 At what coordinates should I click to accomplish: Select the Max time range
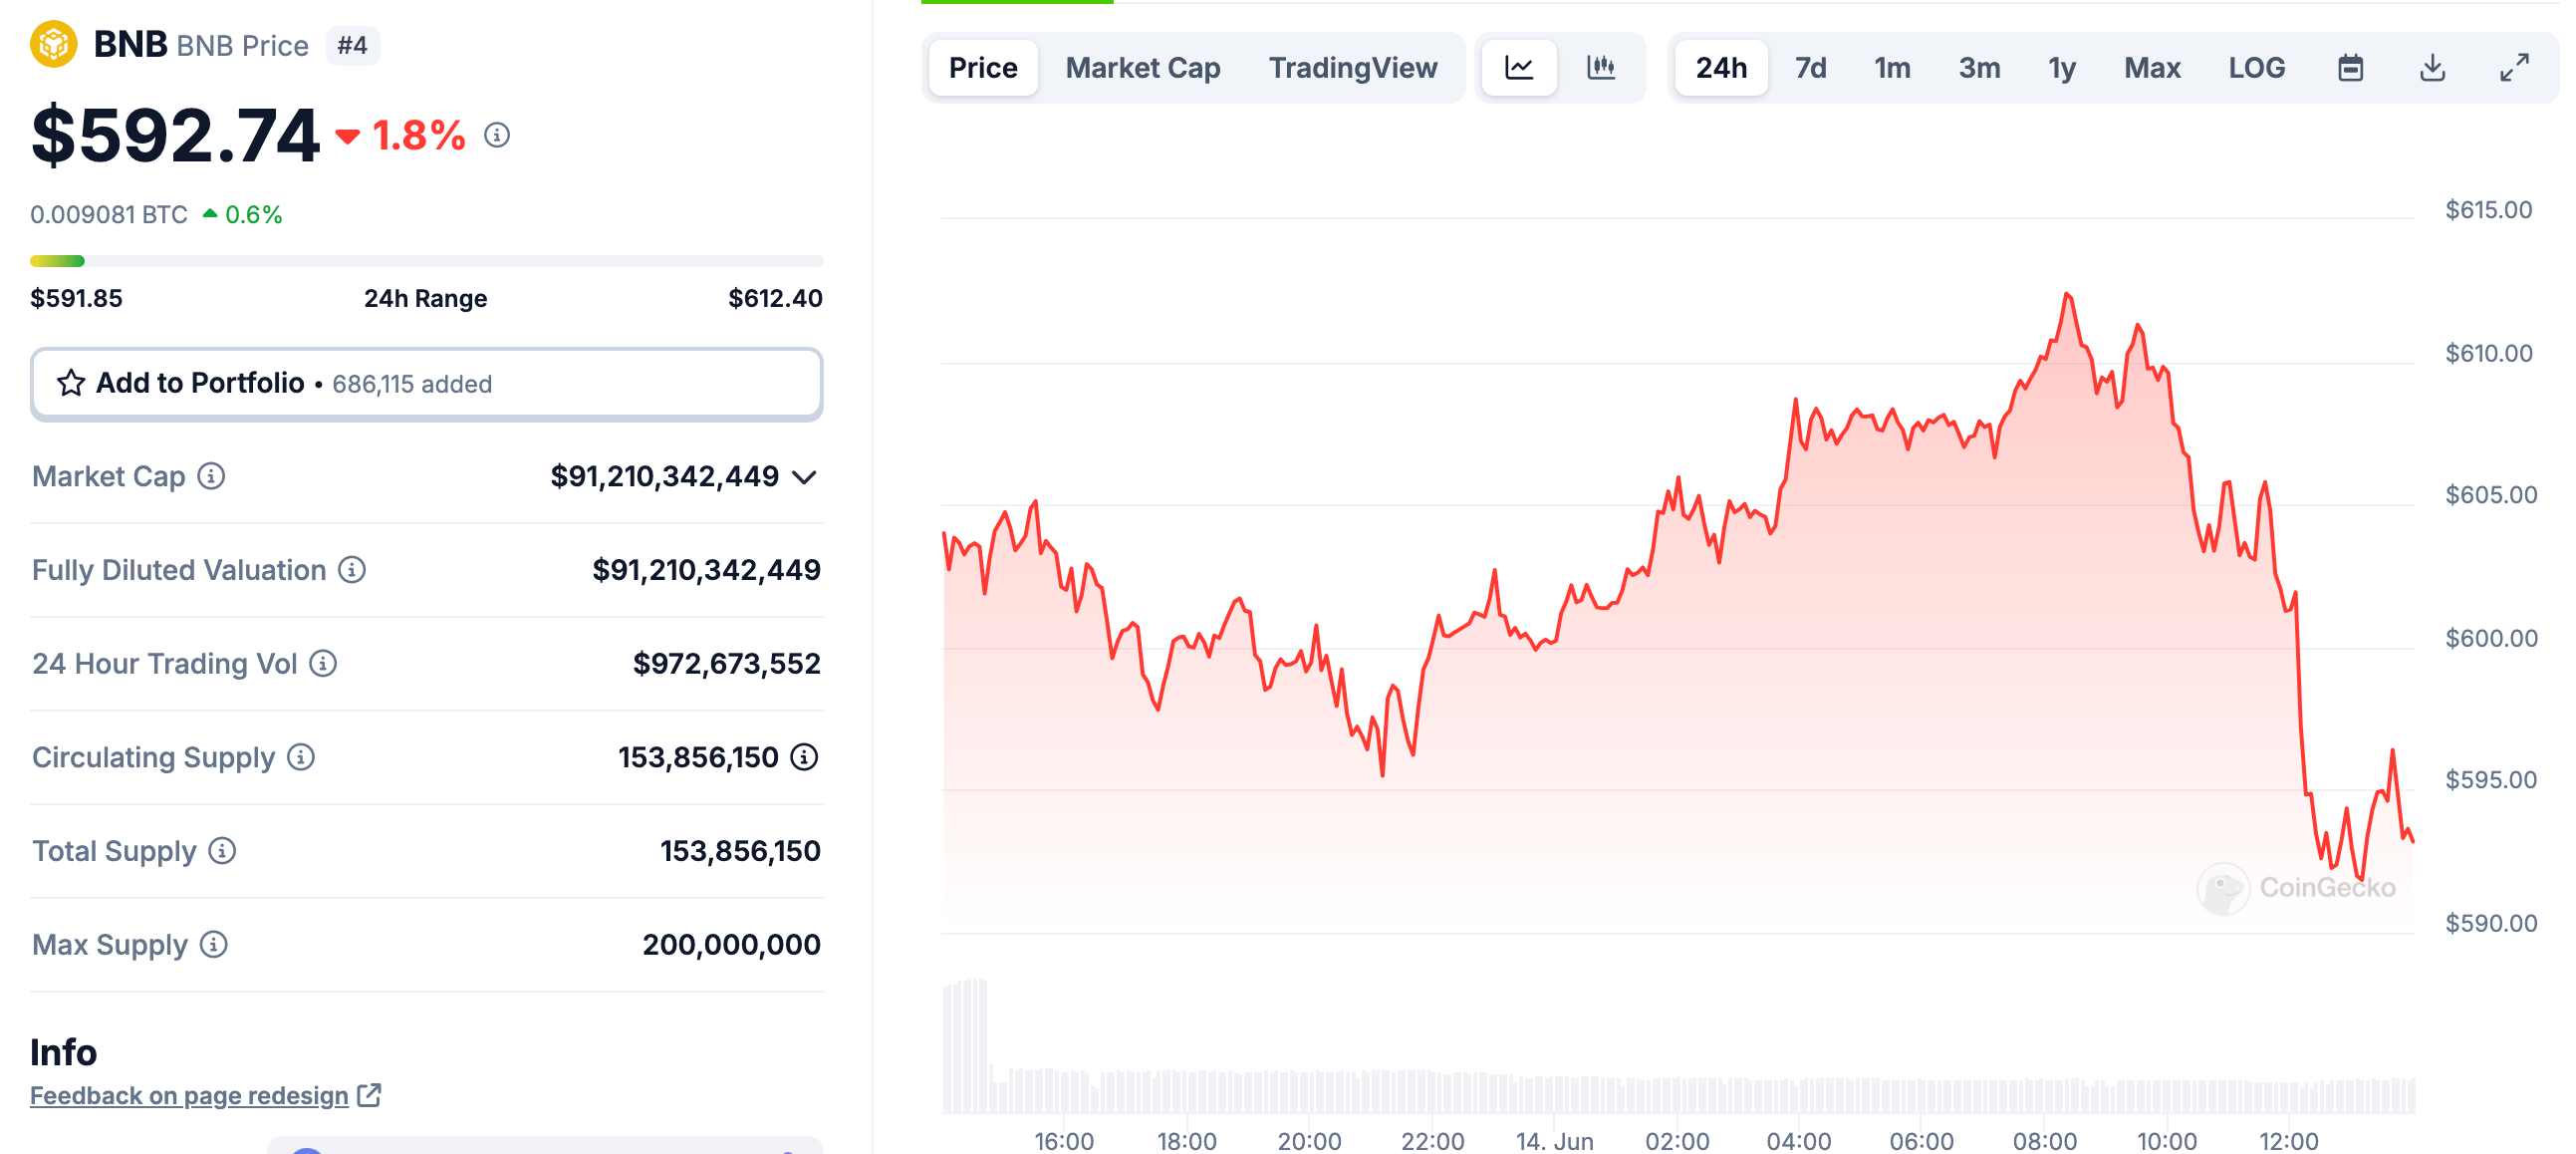tap(2152, 68)
